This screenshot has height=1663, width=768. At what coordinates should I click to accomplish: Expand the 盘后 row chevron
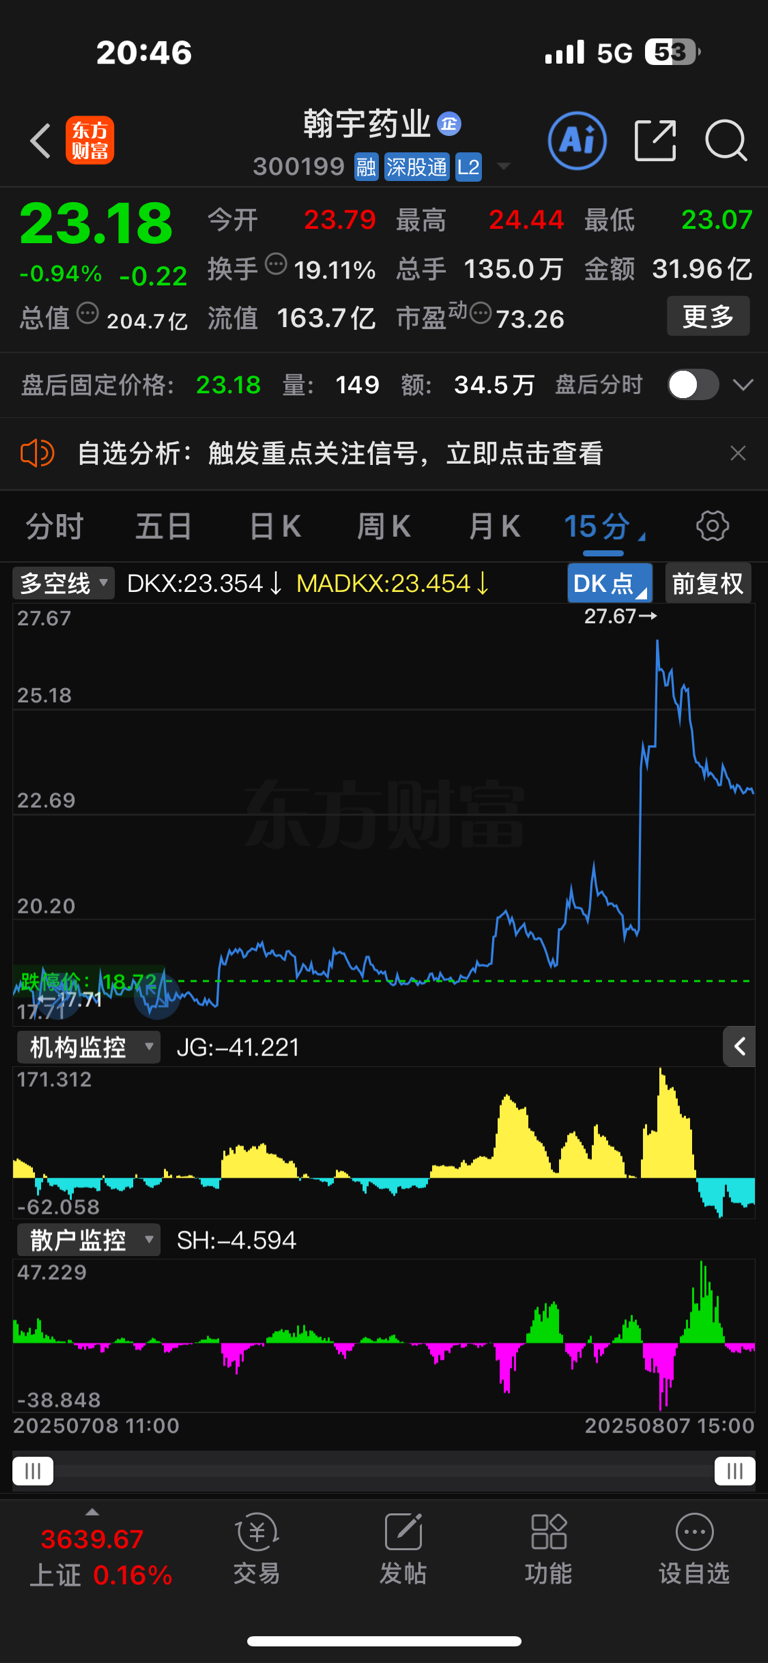743,385
